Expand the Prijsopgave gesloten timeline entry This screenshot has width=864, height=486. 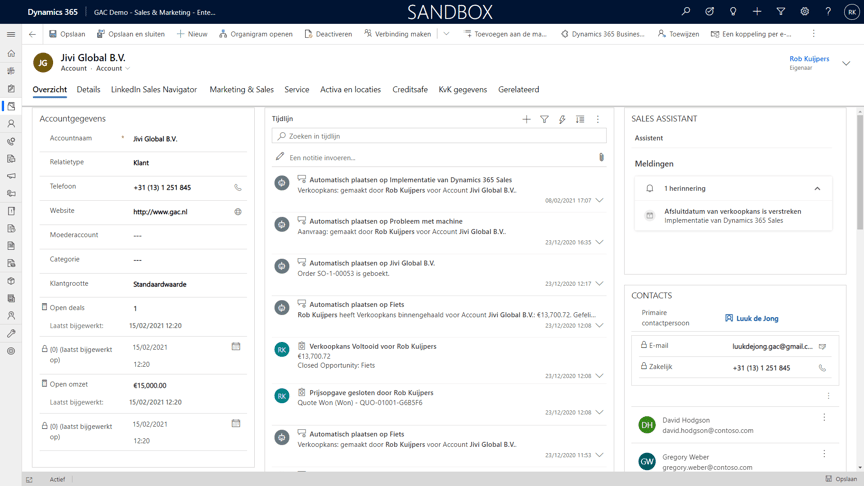(599, 412)
